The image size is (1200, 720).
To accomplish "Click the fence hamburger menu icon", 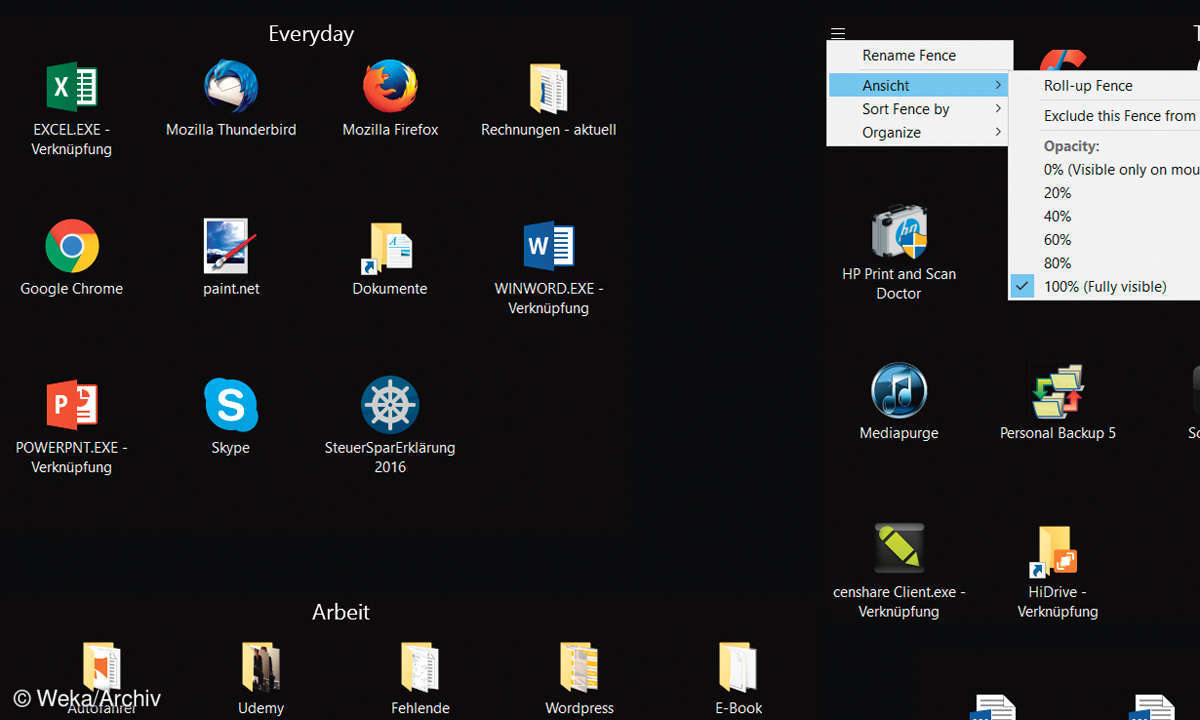I will [838, 33].
